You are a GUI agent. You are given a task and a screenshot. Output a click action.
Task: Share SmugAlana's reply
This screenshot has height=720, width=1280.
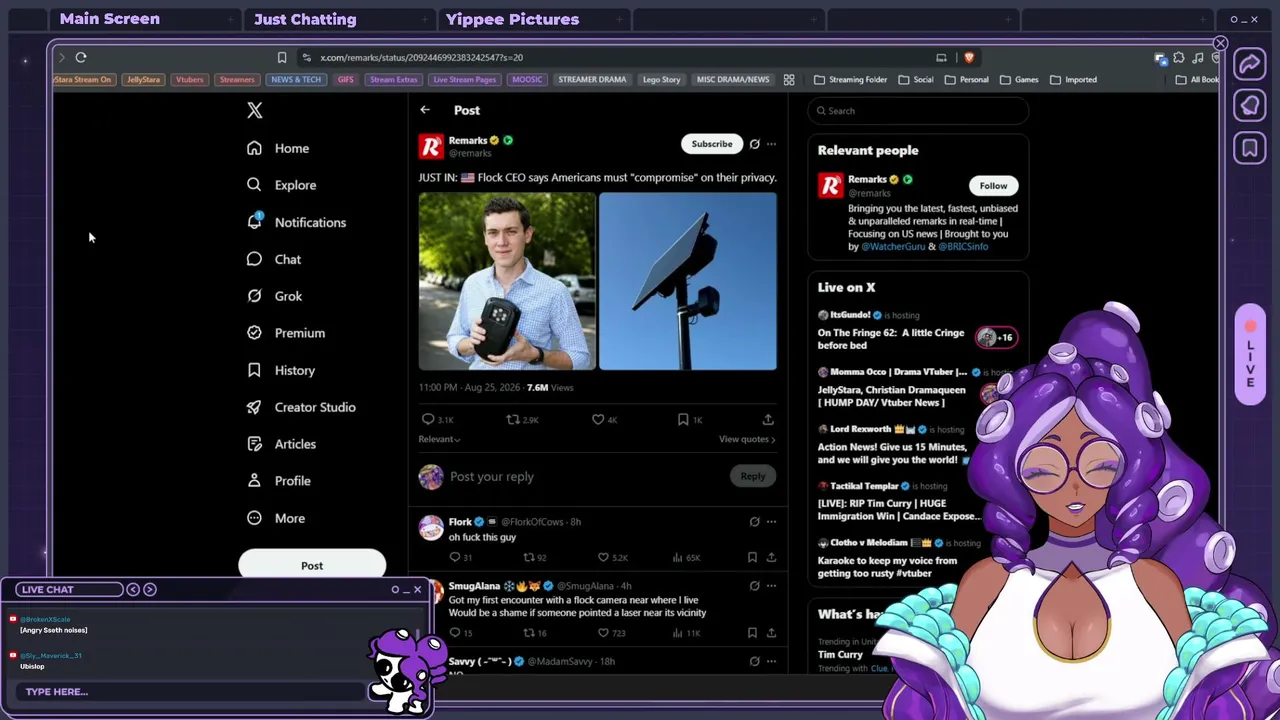click(x=771, y=633)
